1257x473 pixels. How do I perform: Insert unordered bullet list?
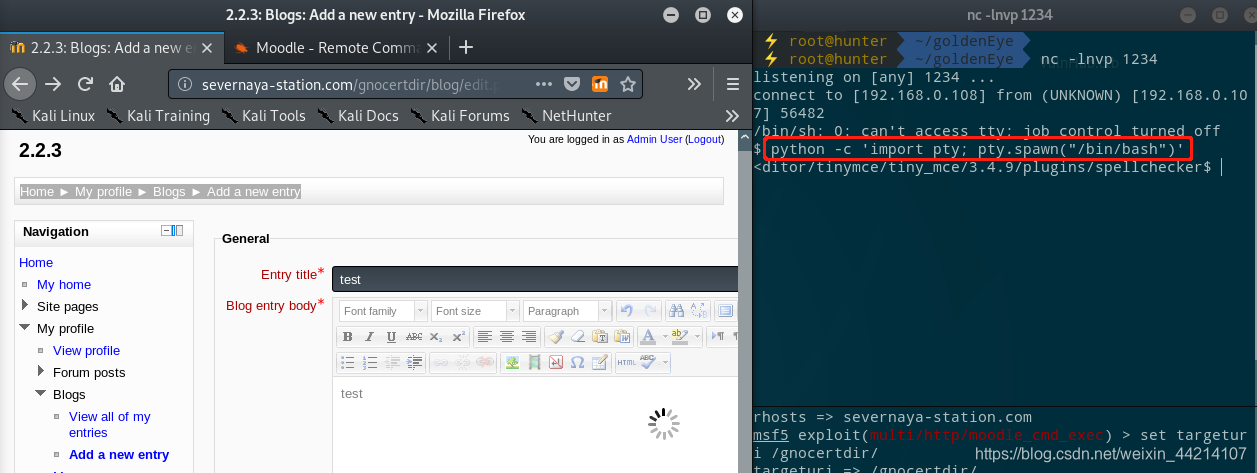click(x=347, y=363)
